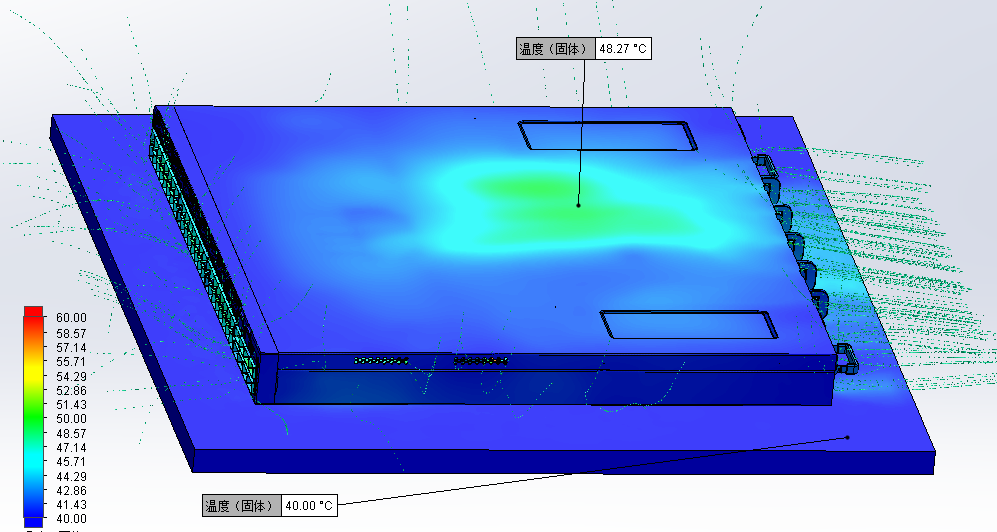Click legend value 47.14

click(x=71, y=447)
